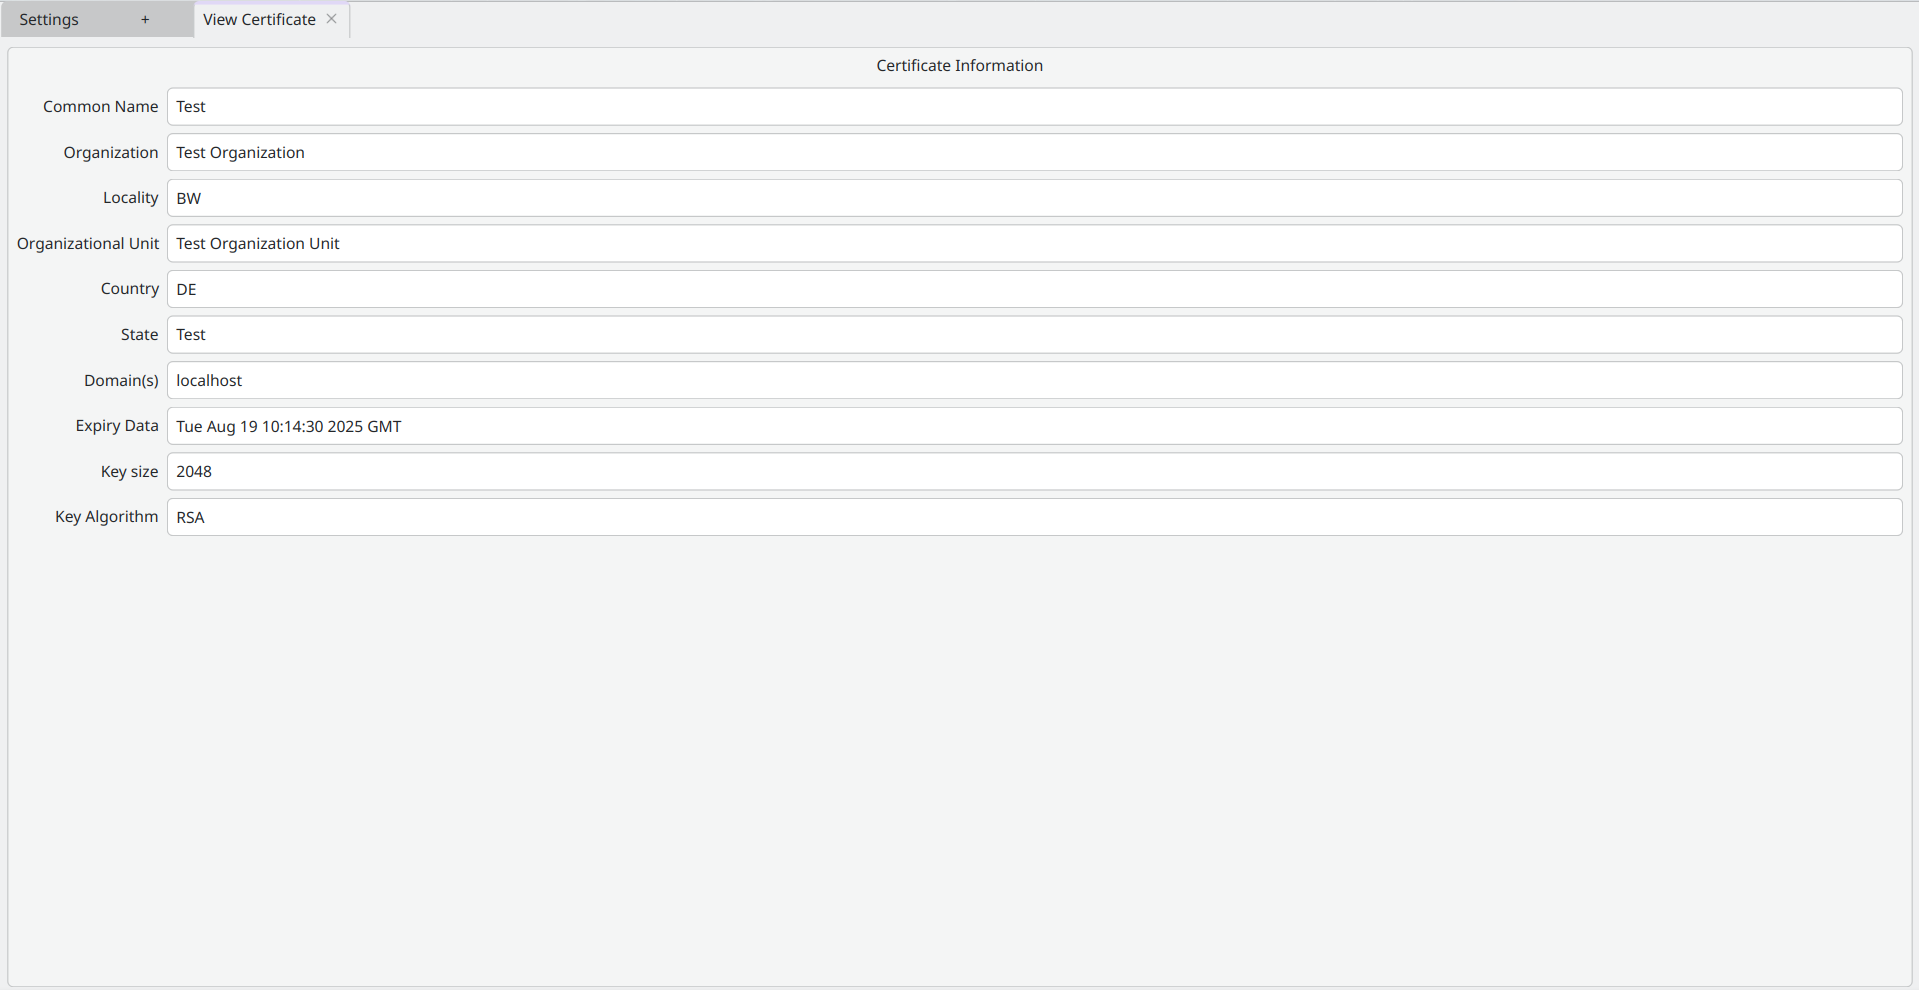Click the Domain(s) field showing localhost

[1033, 381]
